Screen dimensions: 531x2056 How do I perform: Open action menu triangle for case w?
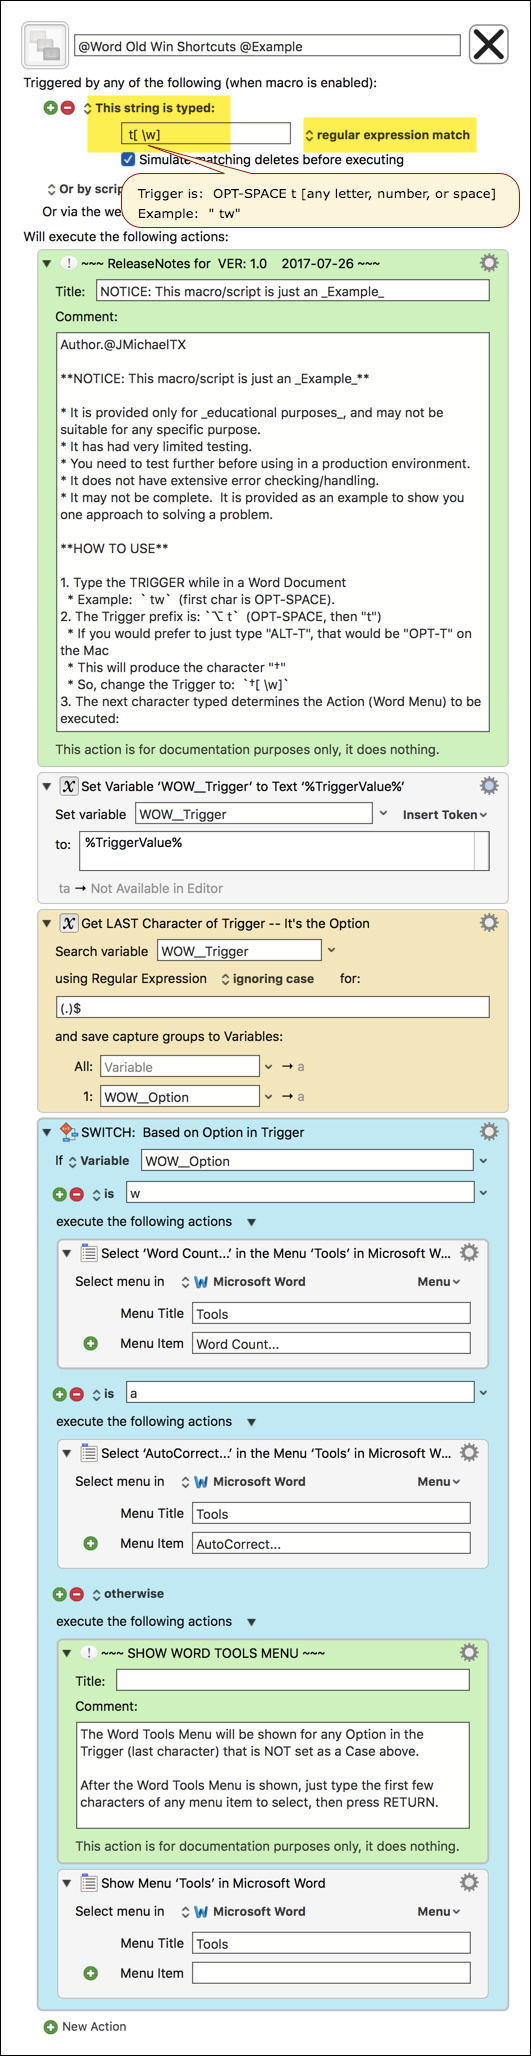point(251,1222)
